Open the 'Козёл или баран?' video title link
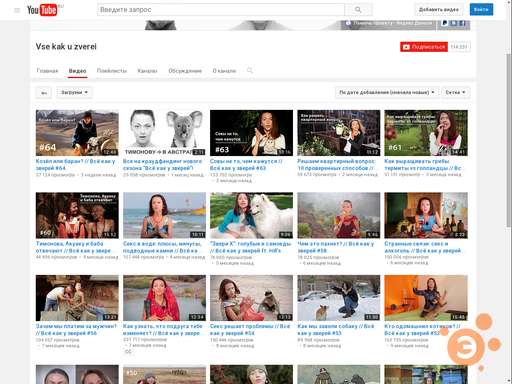The width and height of the screenshot is (512, 384). pyautogui.click(x=75, y=164)
